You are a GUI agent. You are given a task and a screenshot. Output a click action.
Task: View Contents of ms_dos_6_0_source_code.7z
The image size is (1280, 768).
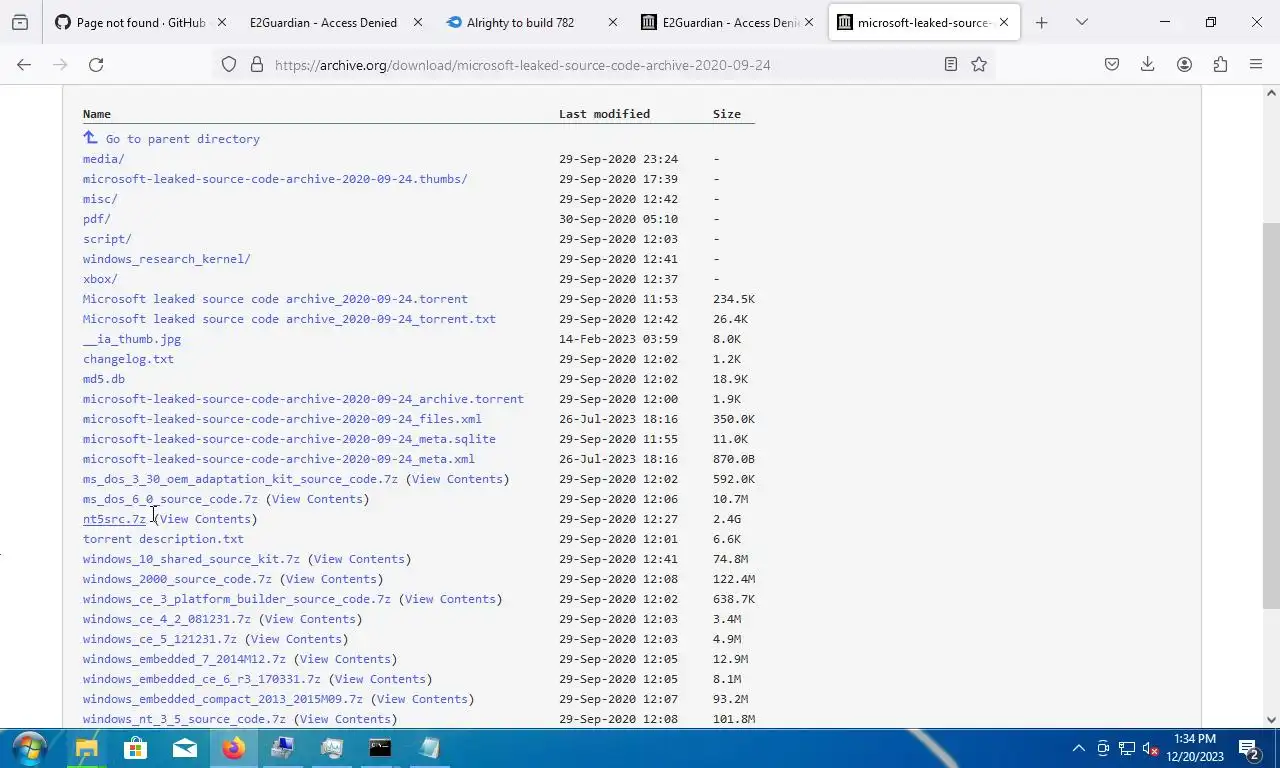click(317, 499)
